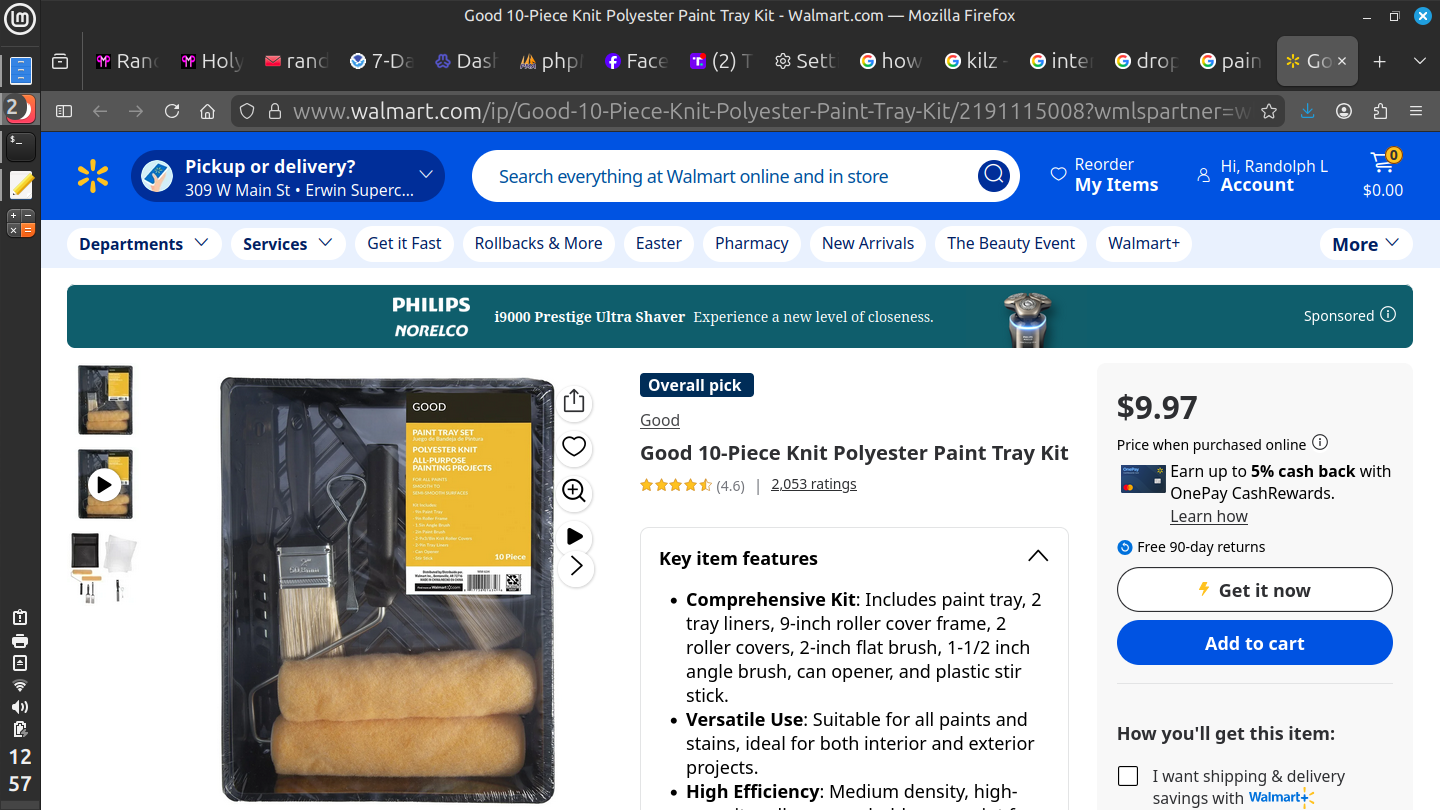Open the More navigation dropdown
The width and height of the screenshot is (1440, 810).
[1365, 244]
